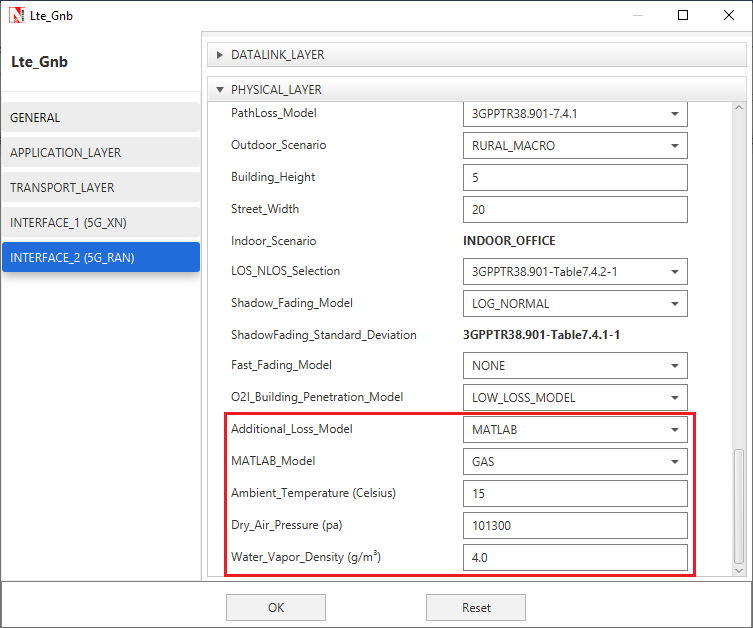
Task: Click the Ambient_Temperature input field
Action: point(575,494)
